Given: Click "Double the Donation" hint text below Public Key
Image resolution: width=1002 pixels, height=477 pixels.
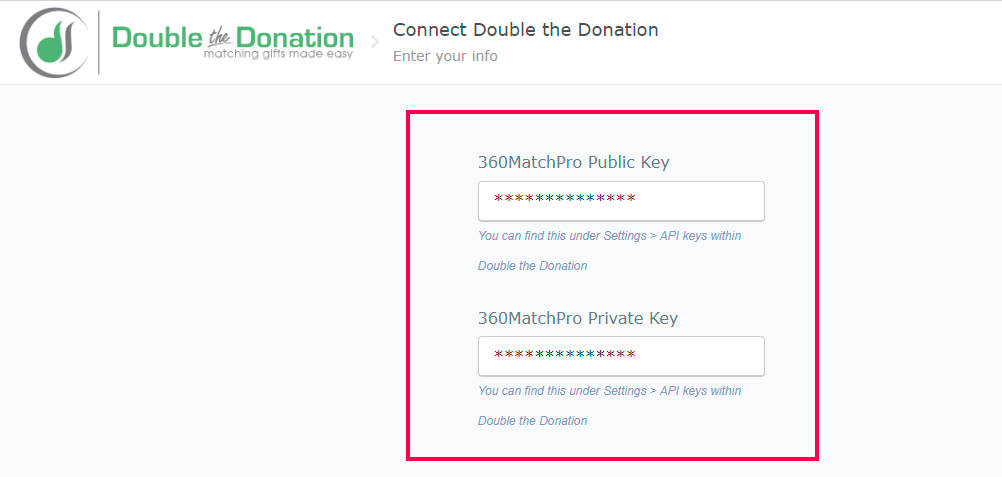Looking at the screenshot, I should tap(532, 266).
